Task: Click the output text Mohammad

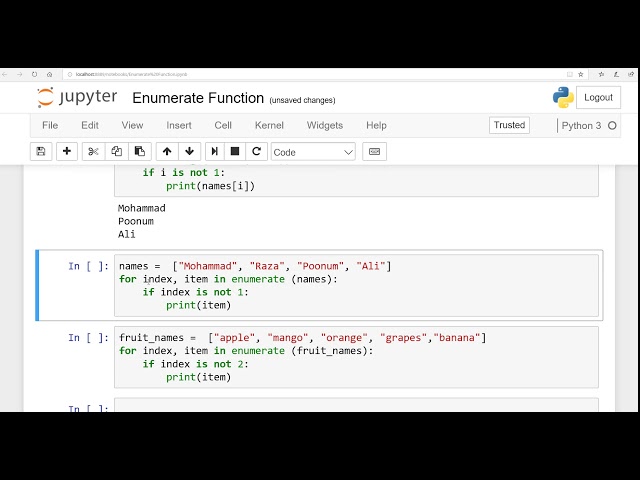Action: click(x=142, y=208)
